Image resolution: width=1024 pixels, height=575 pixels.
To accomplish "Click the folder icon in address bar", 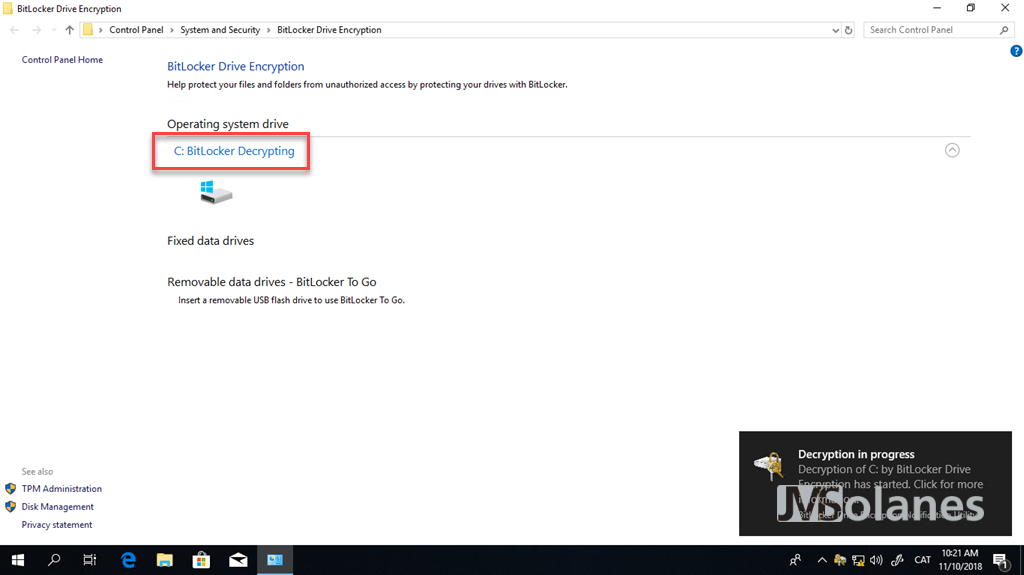I will (88, 30).
